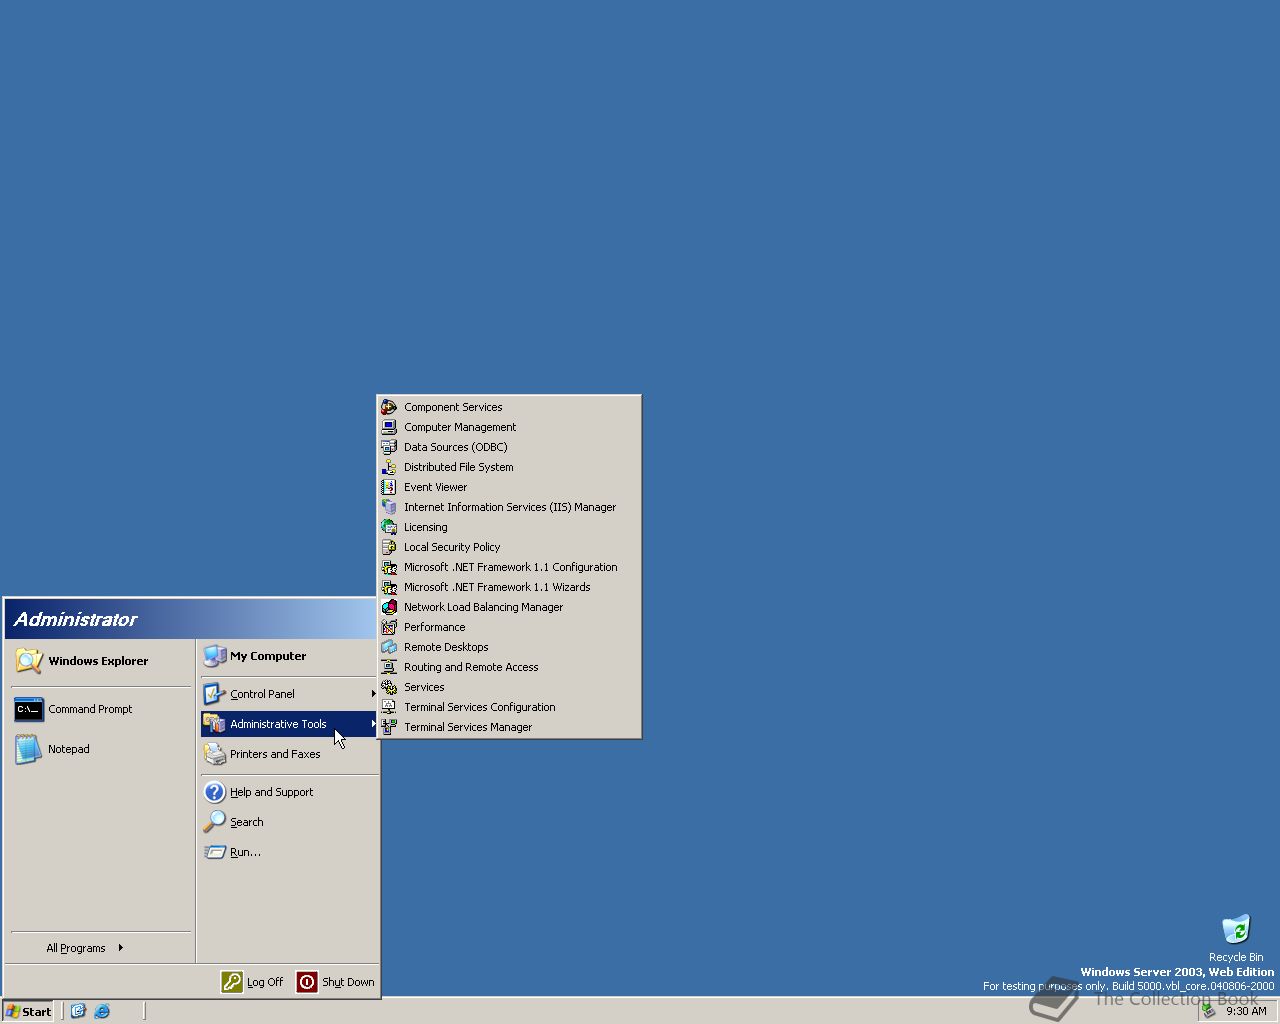Image resolution: width=1280 pixels, height=1024 pixels.
Task: Click the Shut Down button
Action: click(335, 982)
